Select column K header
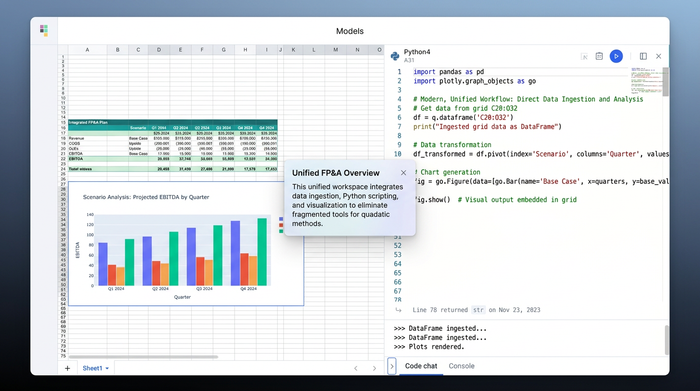 point(293,50)
